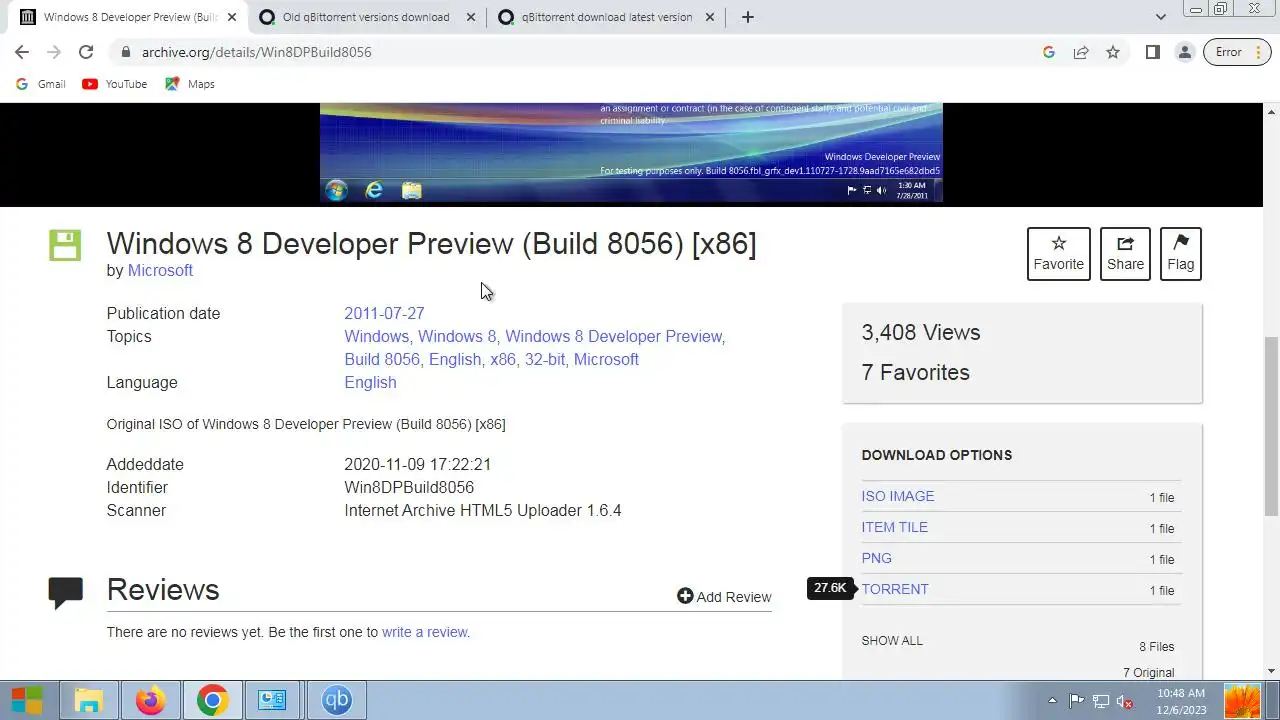Click the green floppy disk software icon
The width and height of the screenshot is (1280, 720).
click(65, 245)
